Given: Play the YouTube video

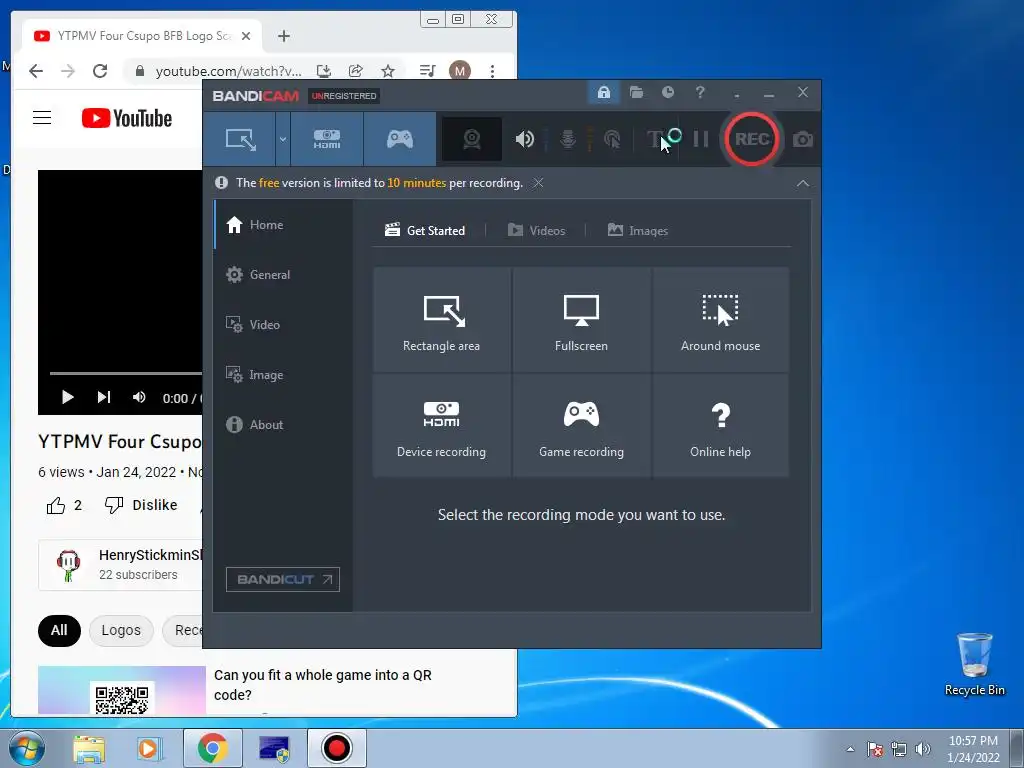Looking at the screenshot, I should tap(67, 397).
